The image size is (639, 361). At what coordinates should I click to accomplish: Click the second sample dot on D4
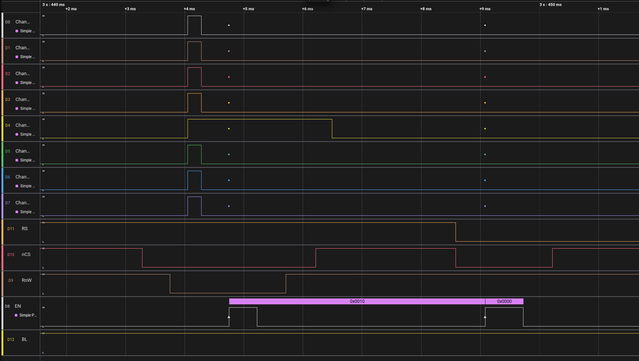[x=485, y=129]
